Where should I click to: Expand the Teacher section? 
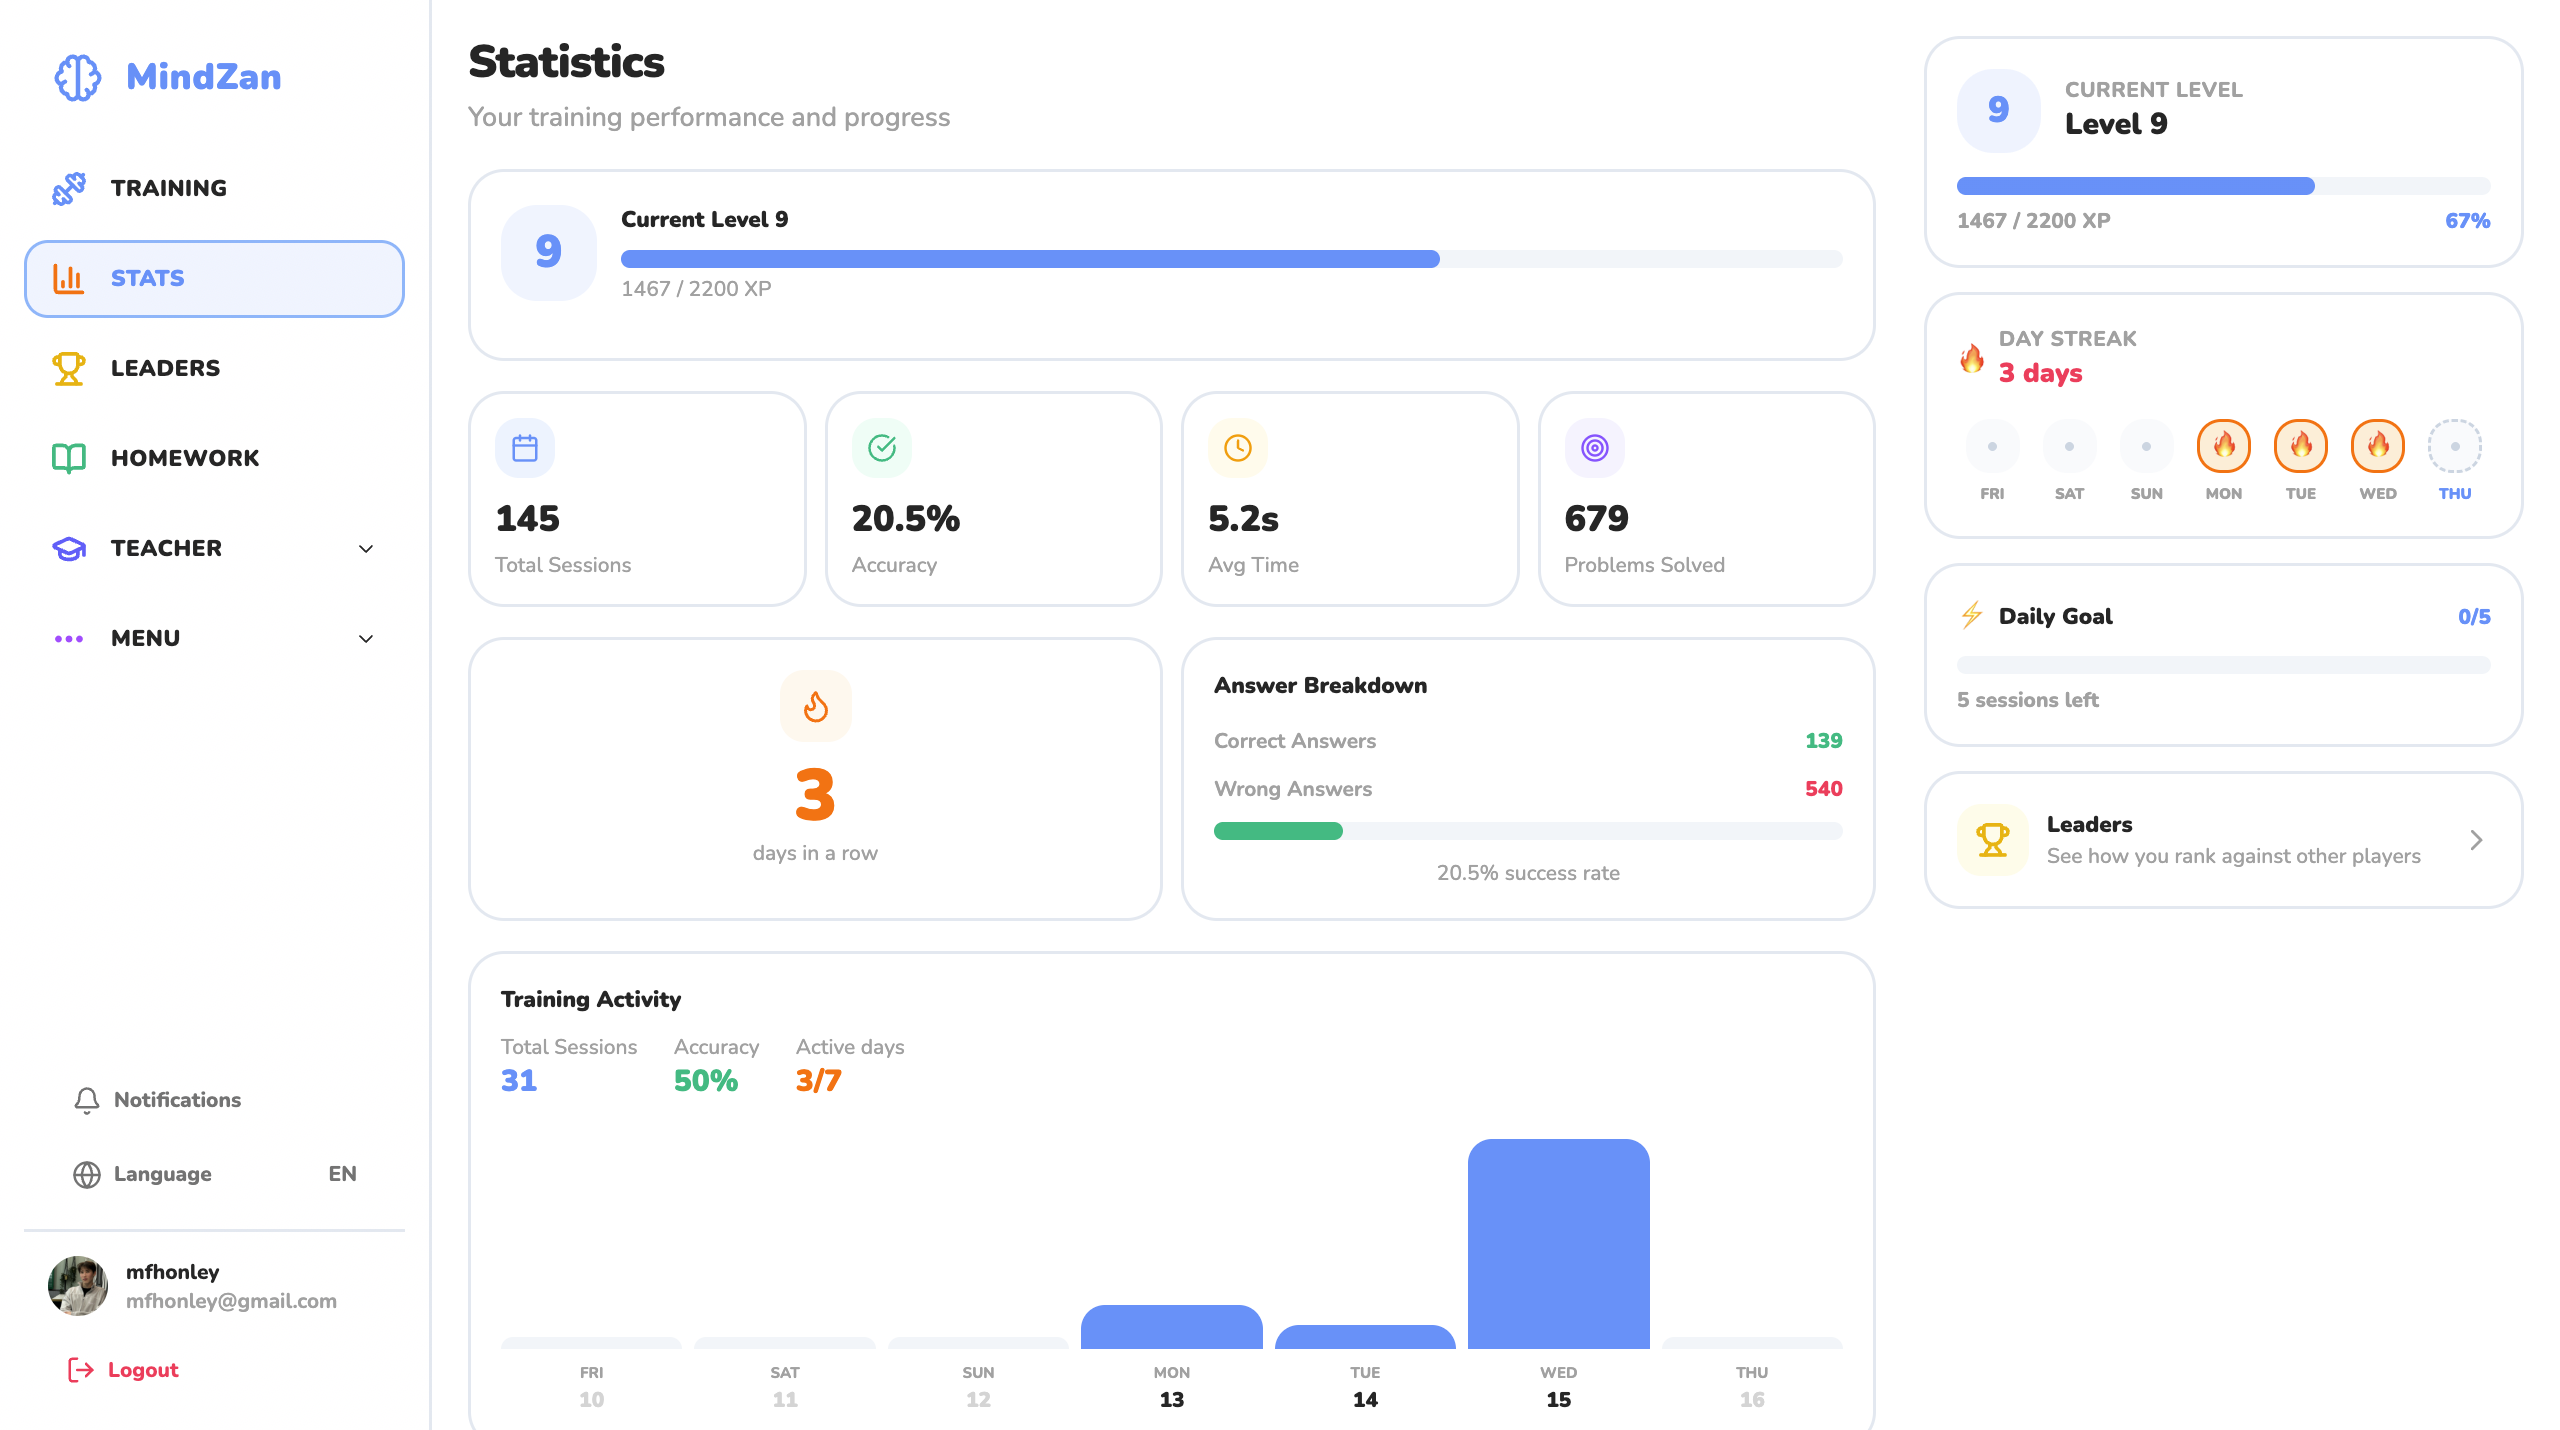(x=366, y=549)
